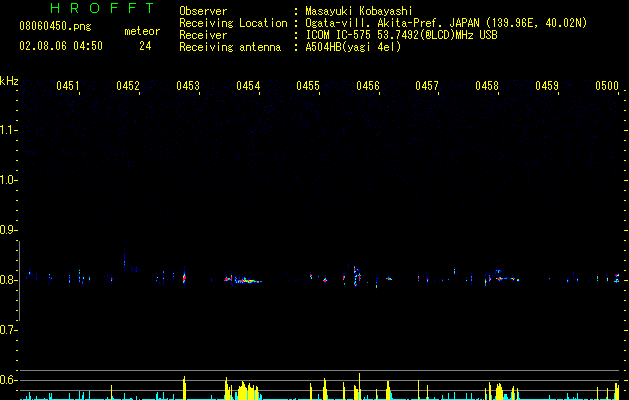
Task: Click the date stamp 02.08.06 04:50
Action: [61, 46]
